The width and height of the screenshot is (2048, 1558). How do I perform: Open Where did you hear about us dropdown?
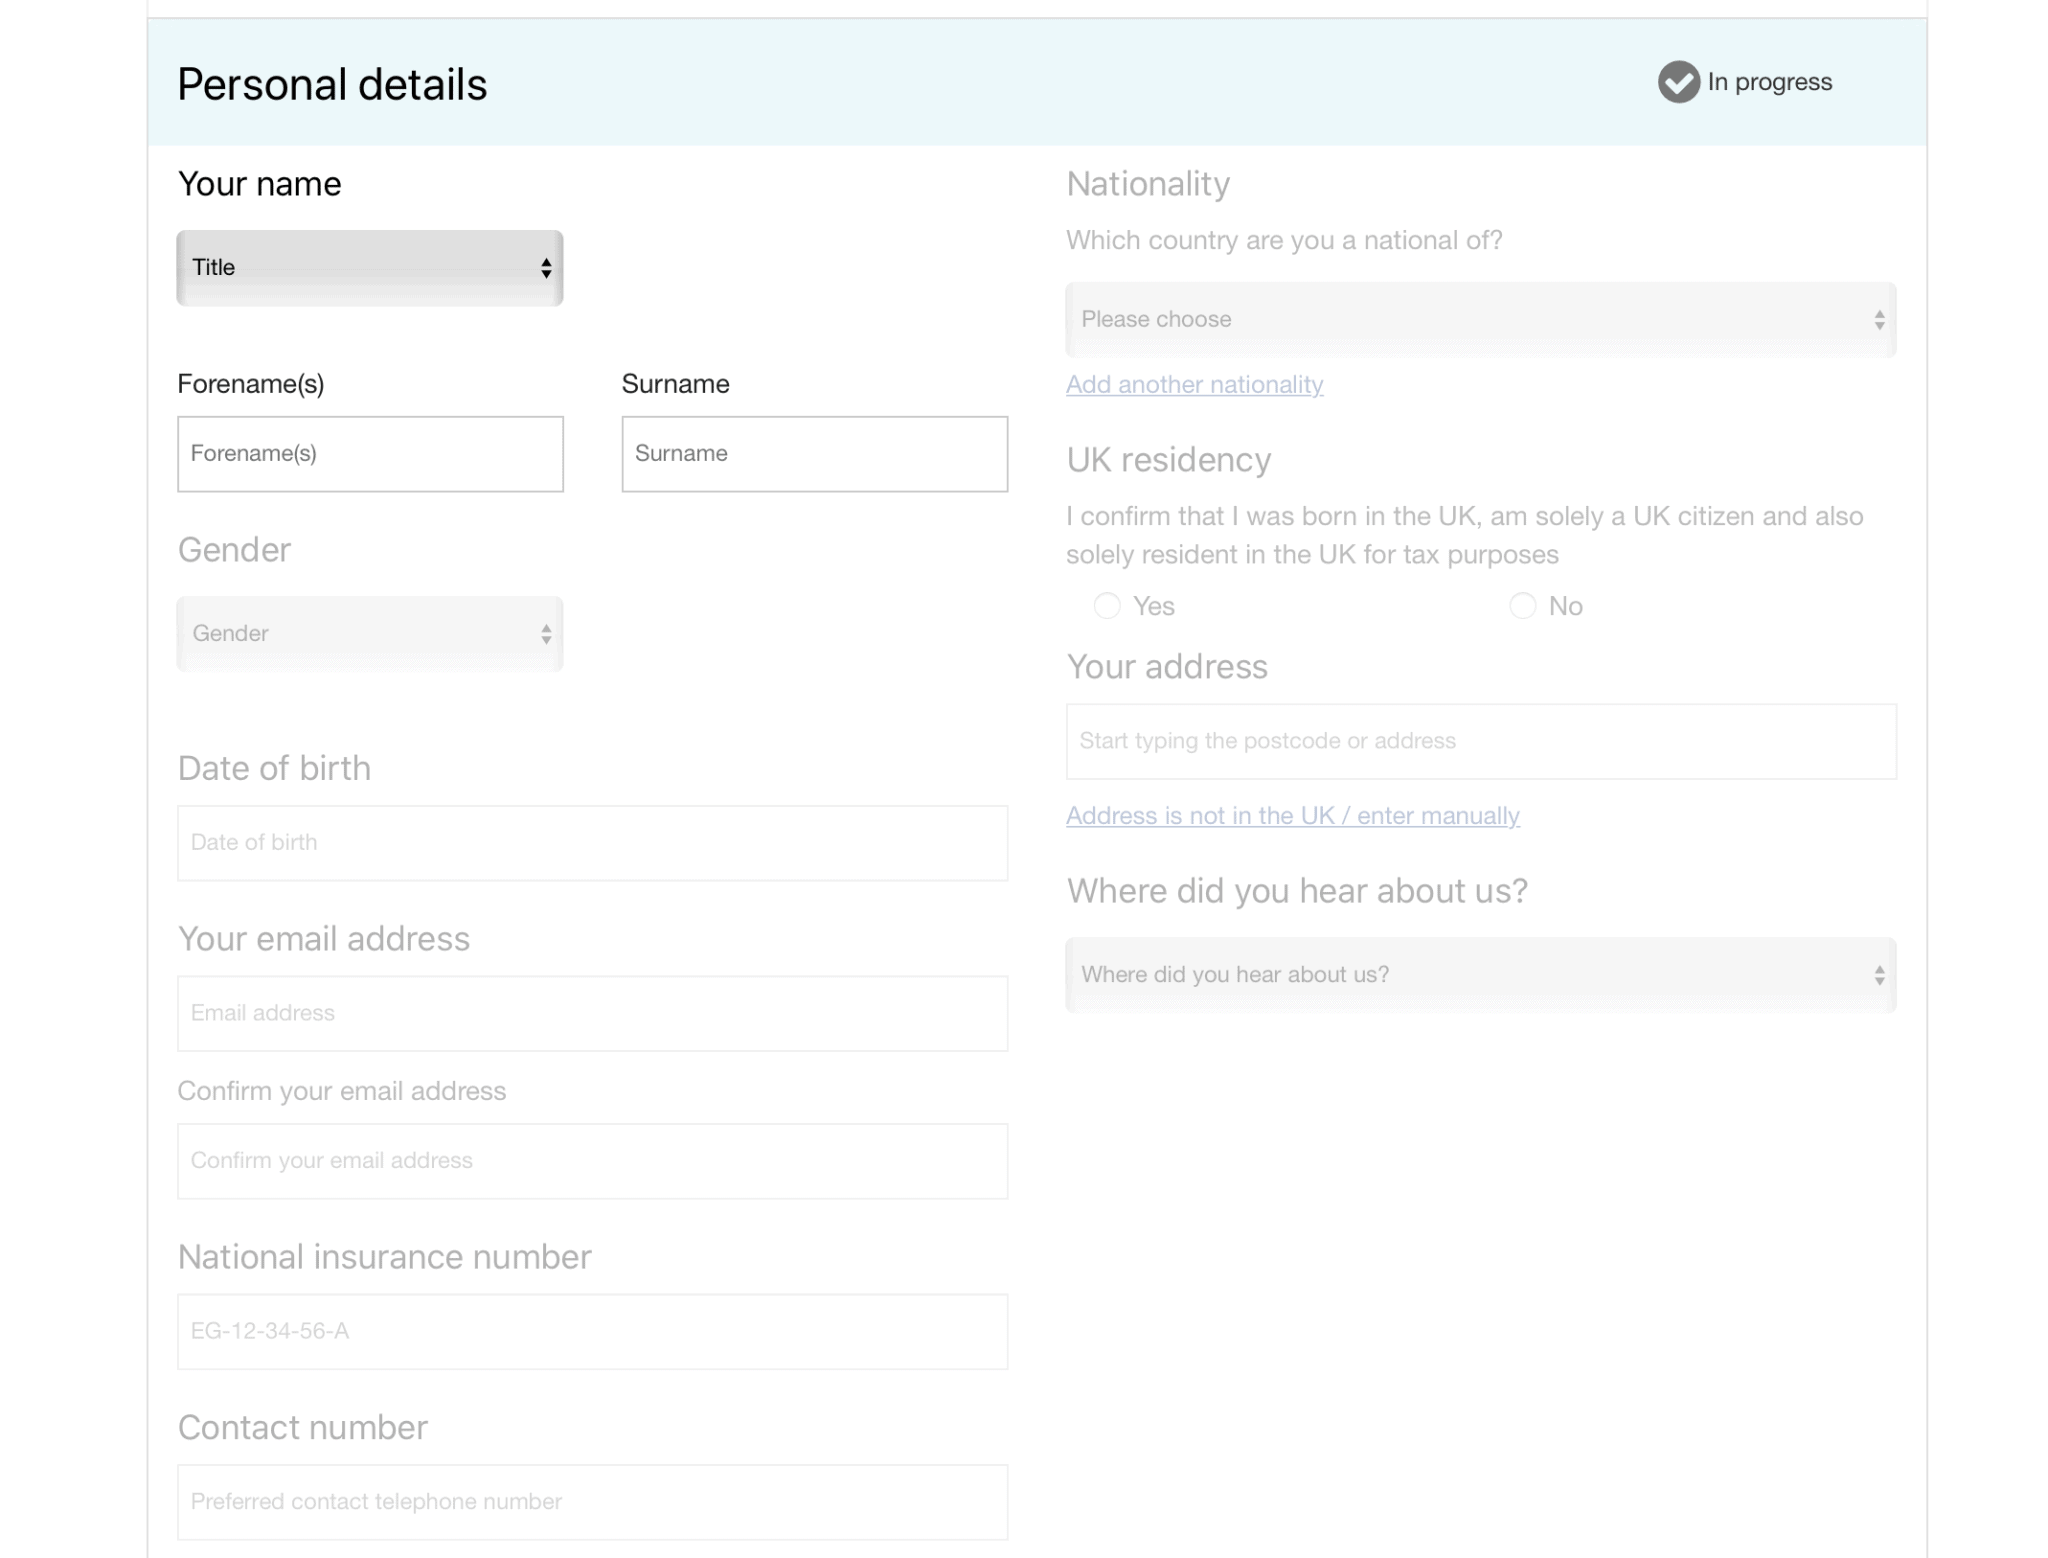coord(1480,975)
